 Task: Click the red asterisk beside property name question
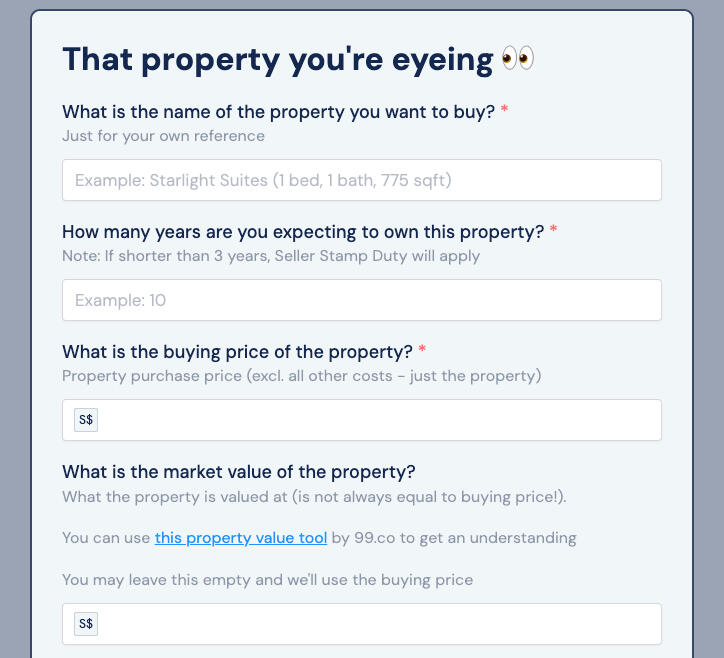[505, 112]
